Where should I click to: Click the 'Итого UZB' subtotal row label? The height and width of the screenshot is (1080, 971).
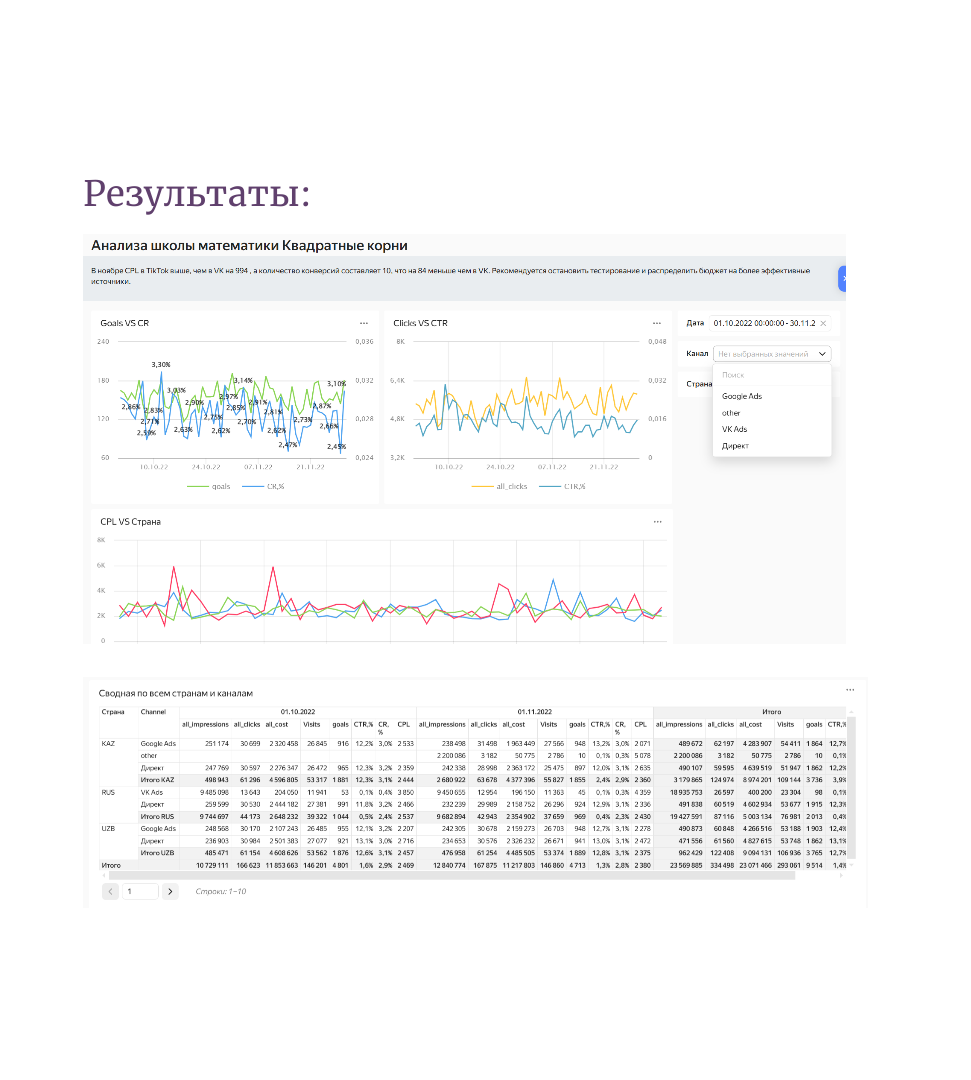pos(157,853)
